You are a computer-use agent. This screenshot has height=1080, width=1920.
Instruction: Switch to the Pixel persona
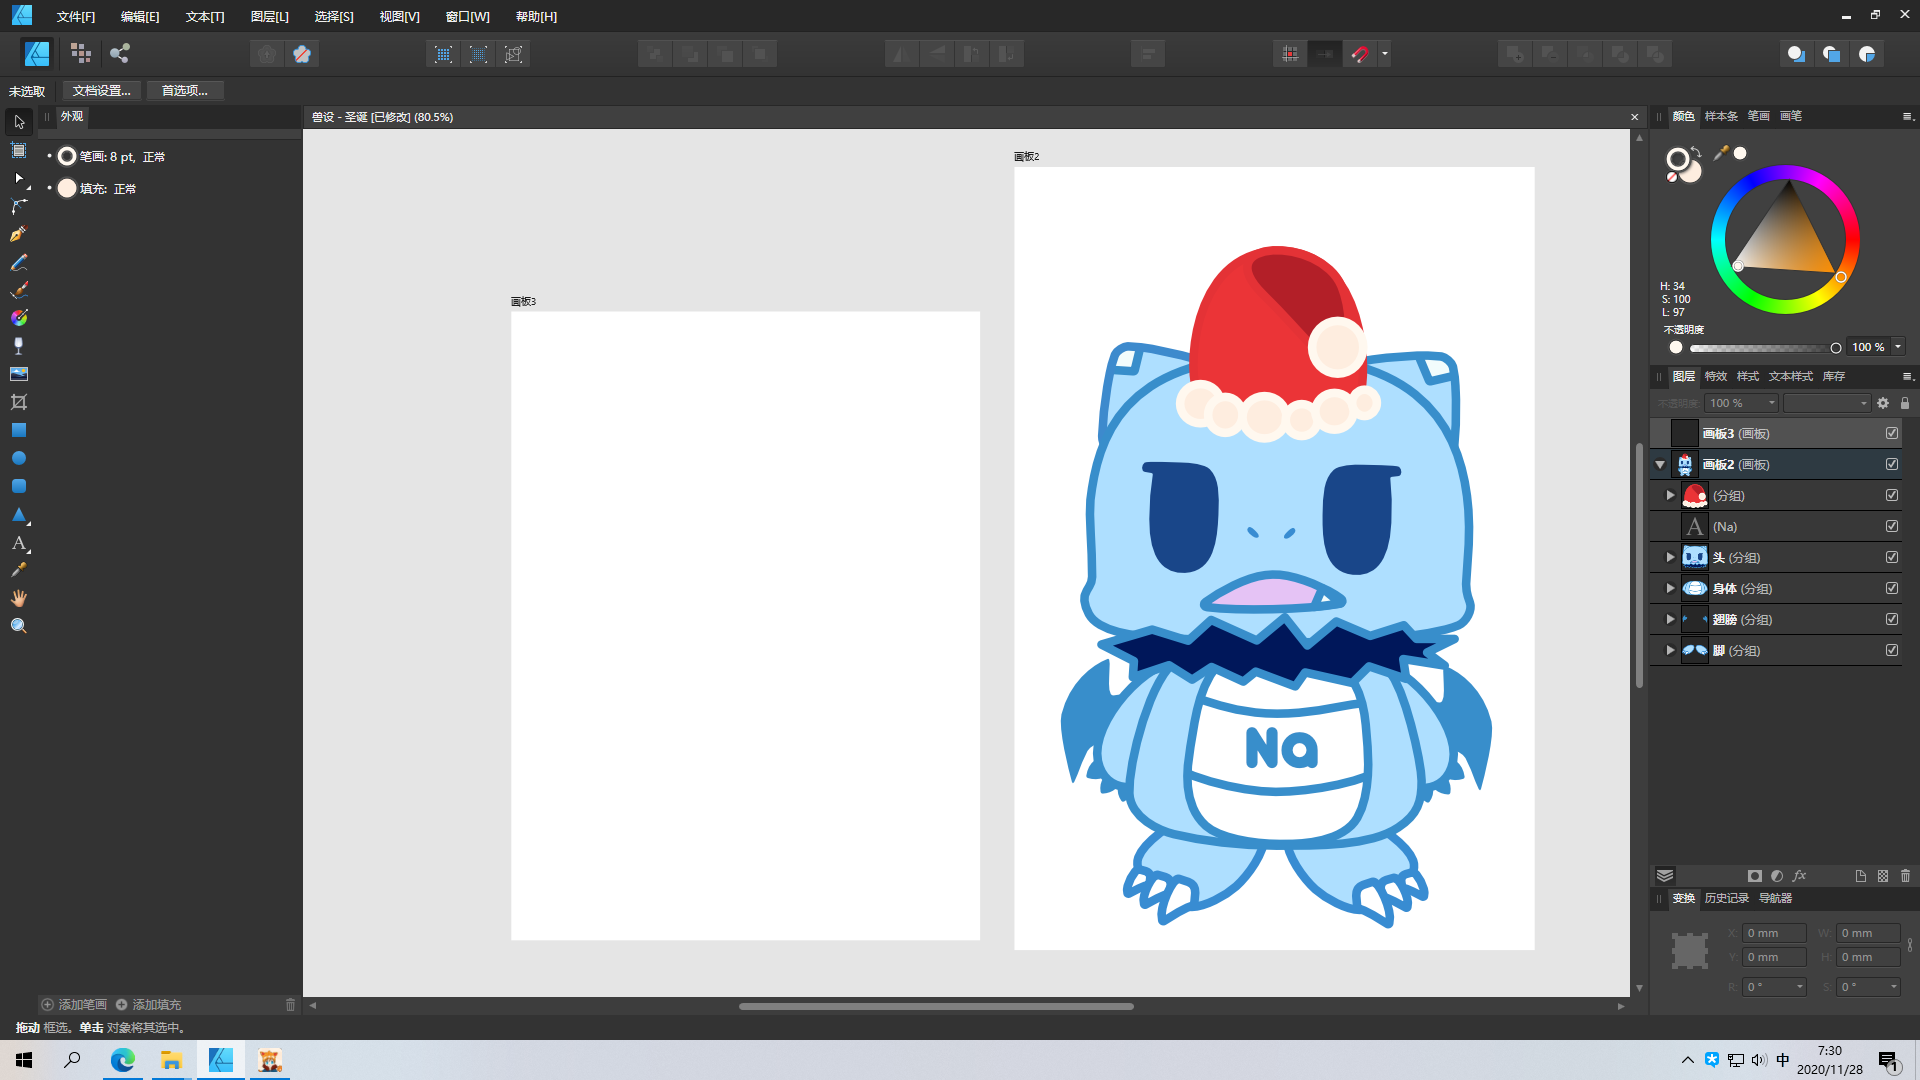[x=81, y=54]
